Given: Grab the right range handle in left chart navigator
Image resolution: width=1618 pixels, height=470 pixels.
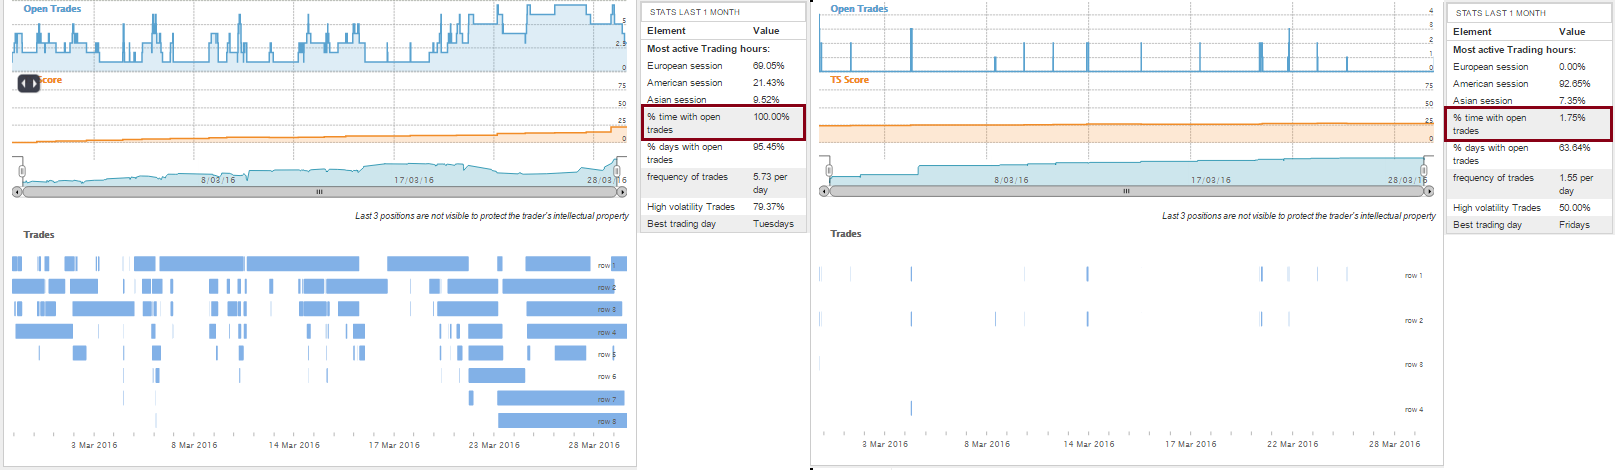Looking at the screenshot, I should click(x=617, y=168).
